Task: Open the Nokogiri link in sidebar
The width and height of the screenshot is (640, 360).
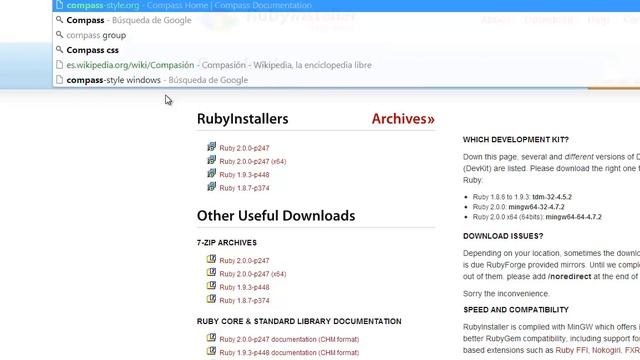Action: [606, 350]
